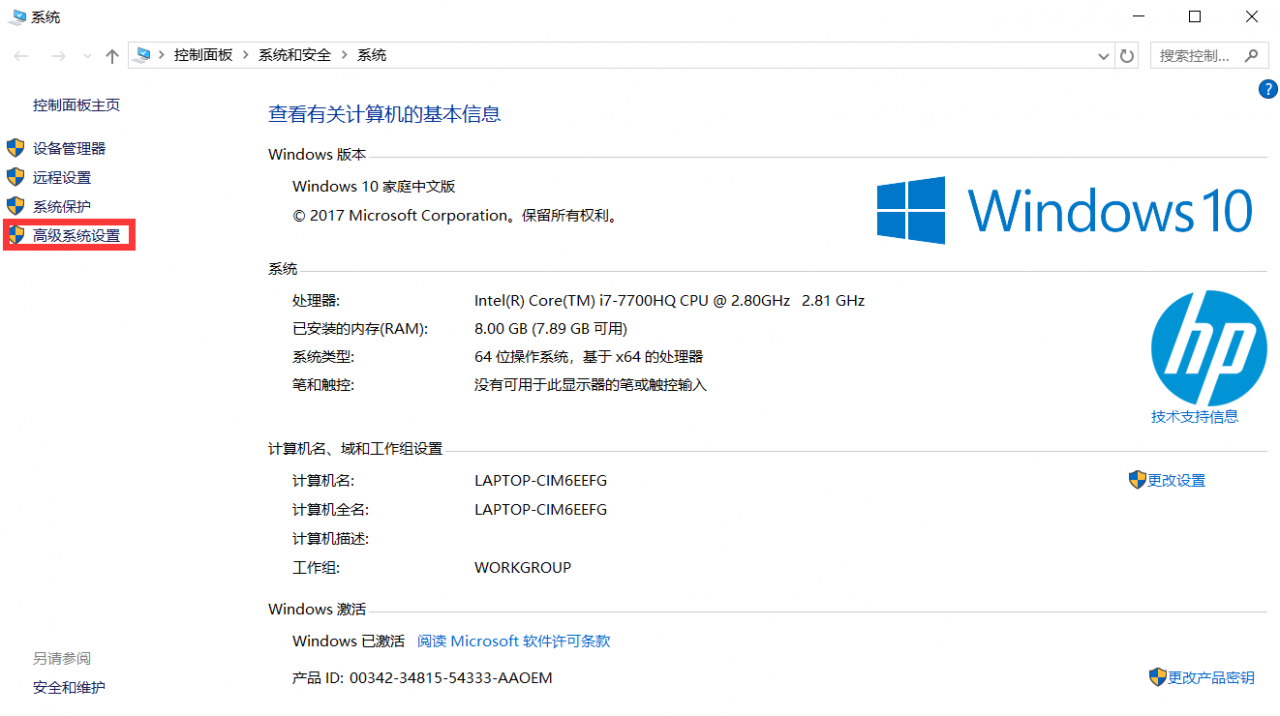Click the back navigation arrow
1280x716 pixels.
[20, 56]
